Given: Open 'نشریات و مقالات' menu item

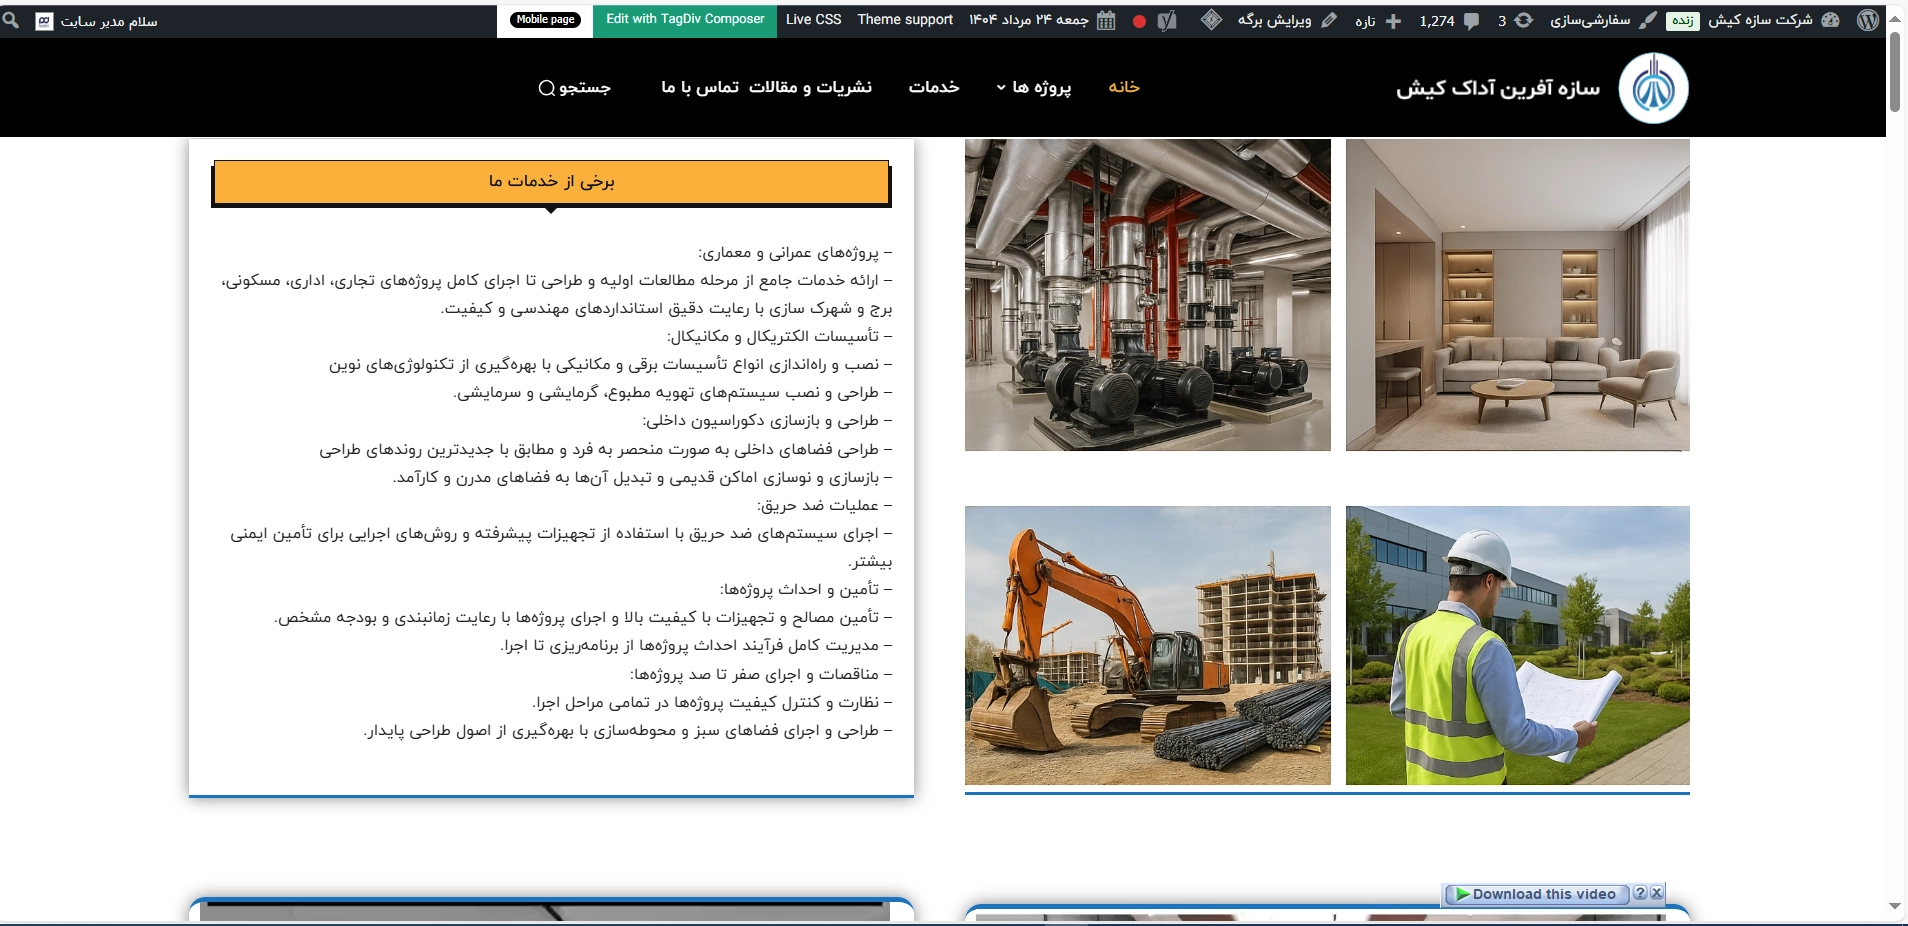Looking at the screenshot, I should [x=810, y=87].
